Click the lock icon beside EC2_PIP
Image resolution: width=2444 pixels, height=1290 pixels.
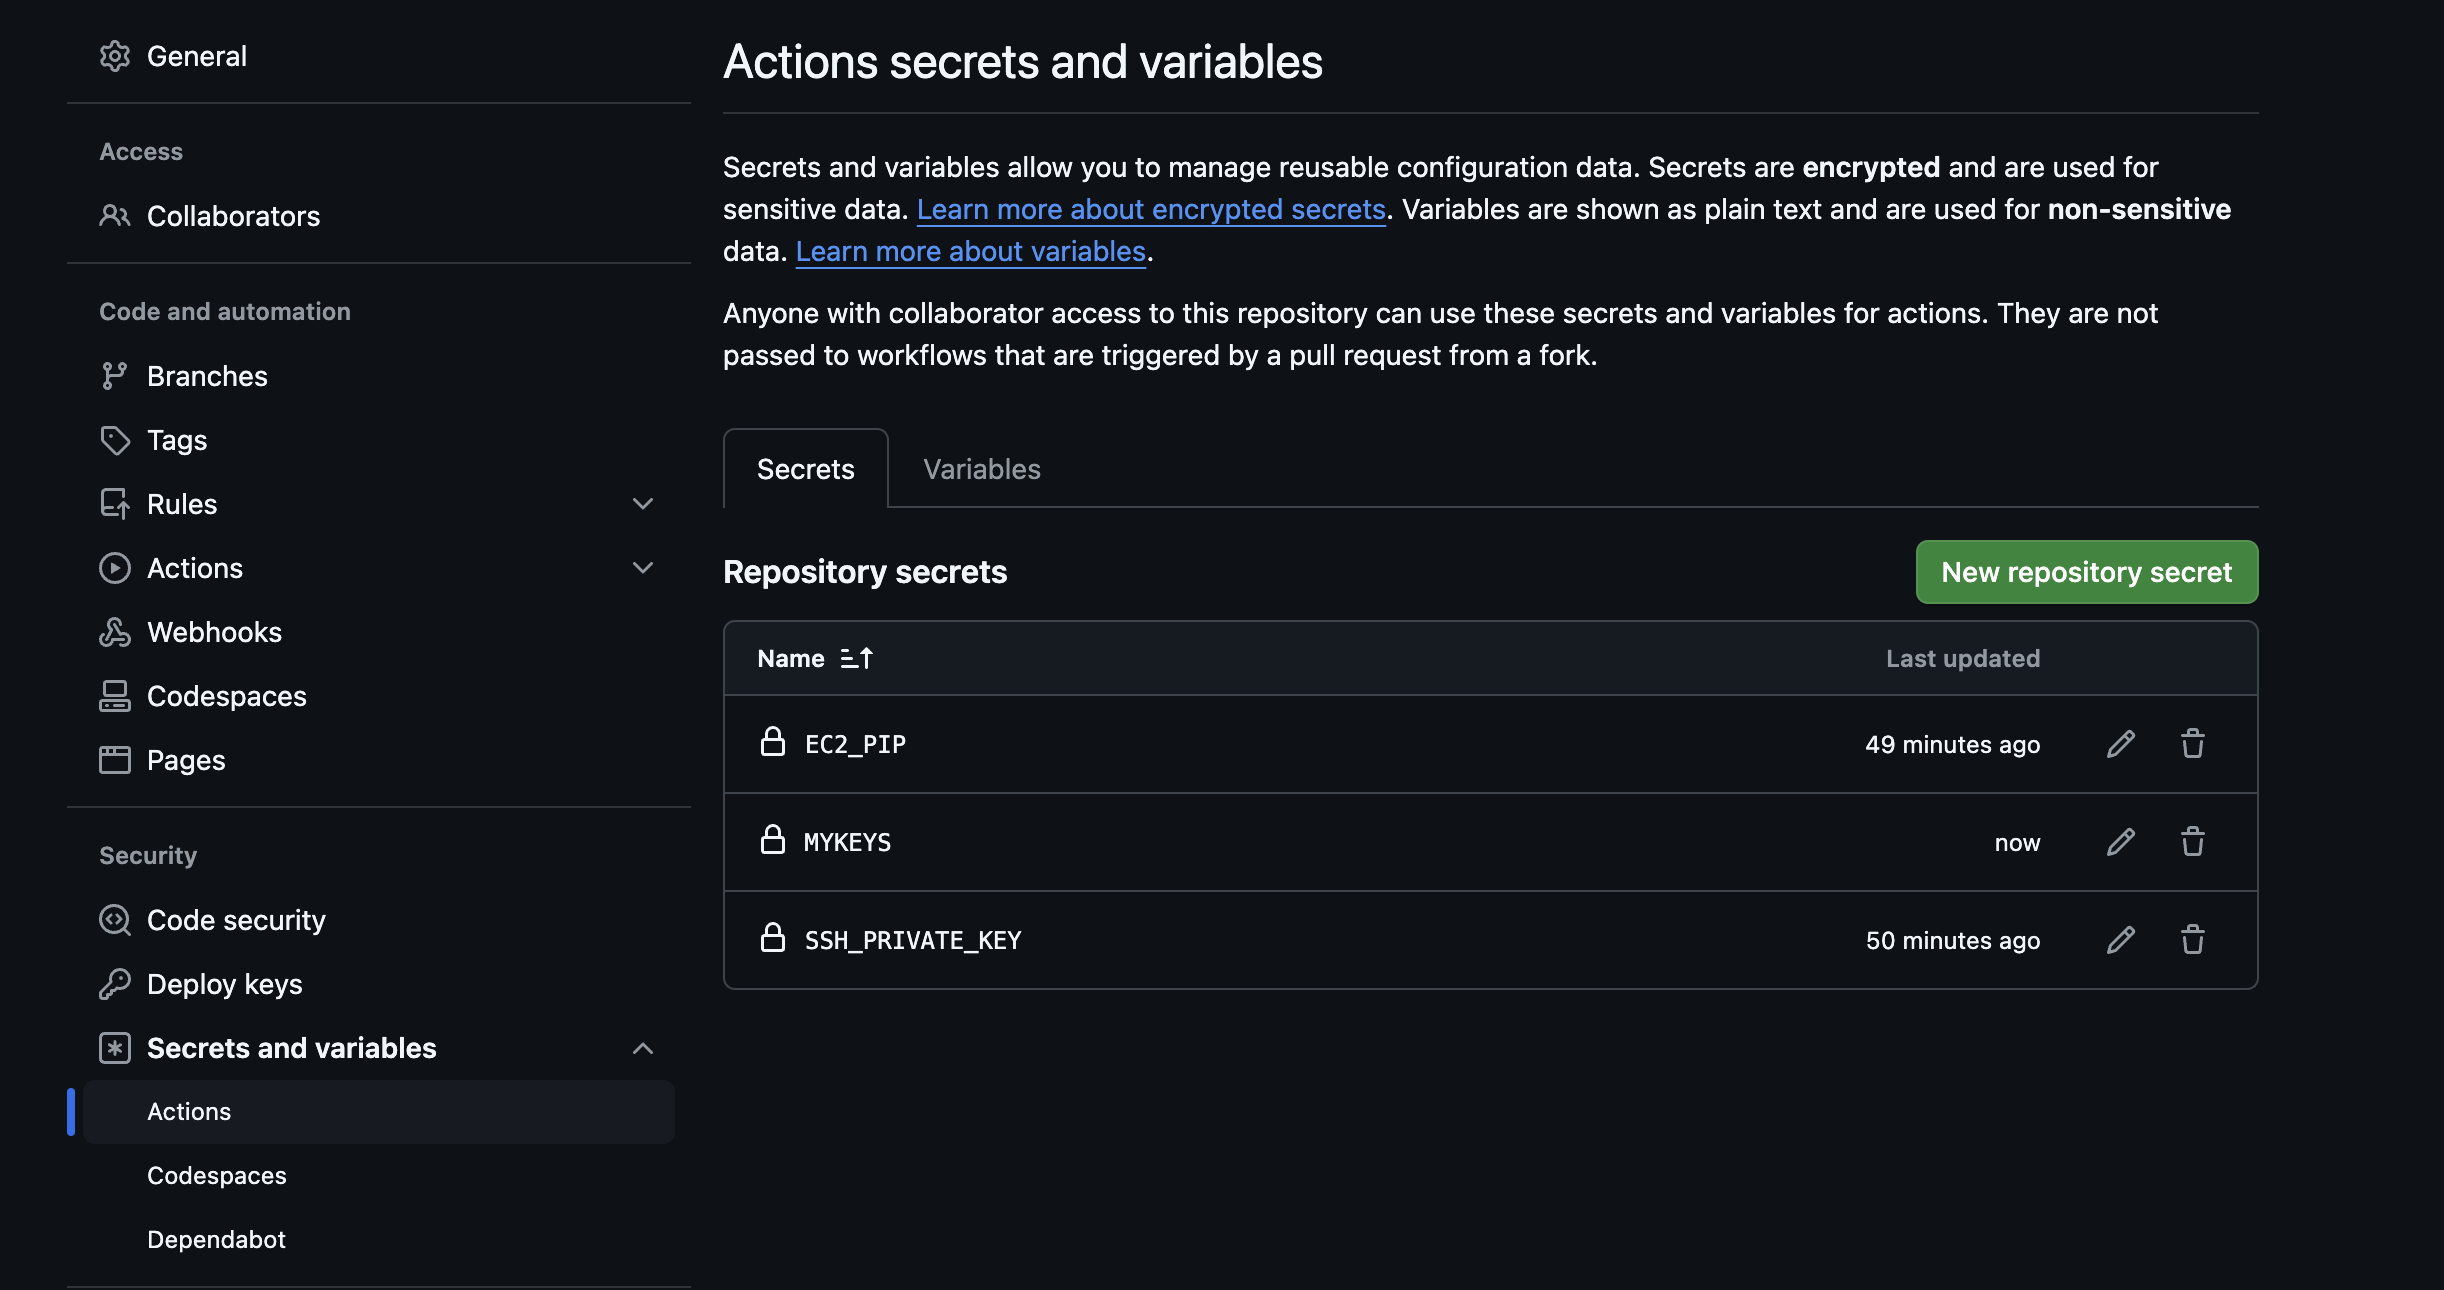point(773,743)
